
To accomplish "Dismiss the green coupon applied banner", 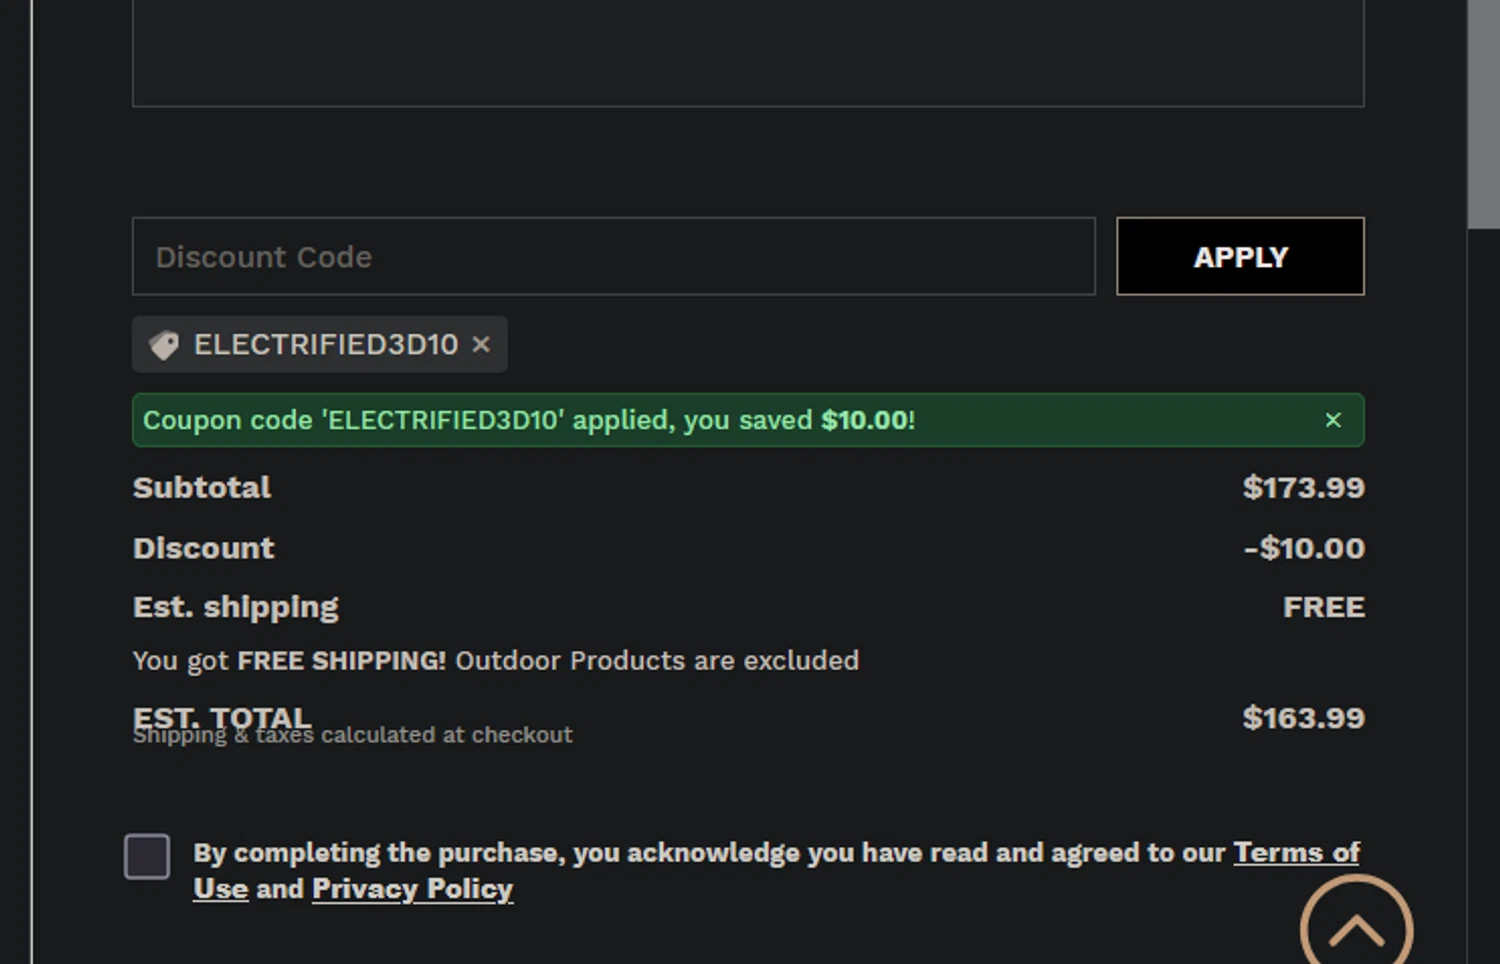I will pos(1332,420).
